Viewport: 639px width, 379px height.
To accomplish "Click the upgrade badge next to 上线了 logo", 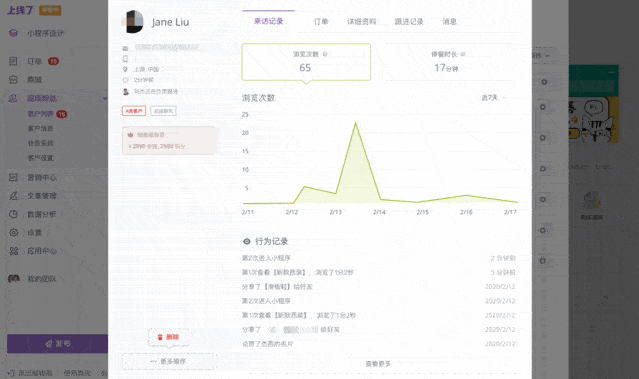I will pos(50,10).
